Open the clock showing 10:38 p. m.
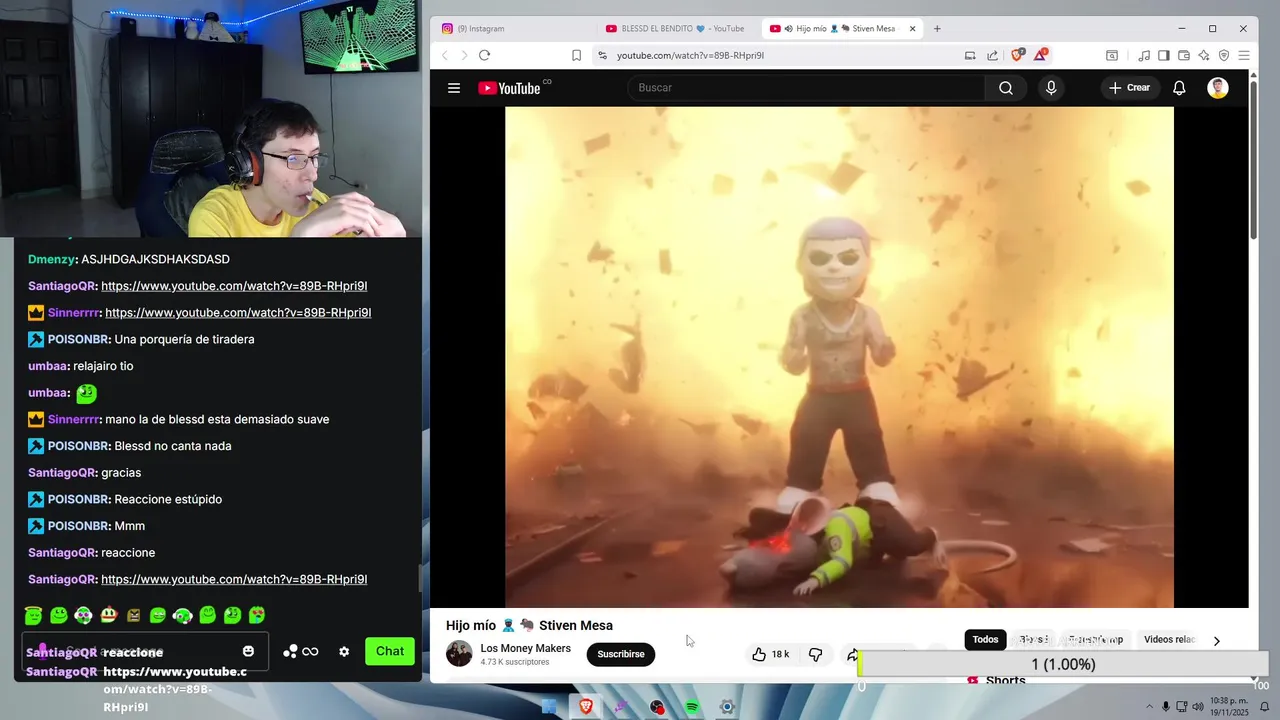 click(x=1229, y=706)
